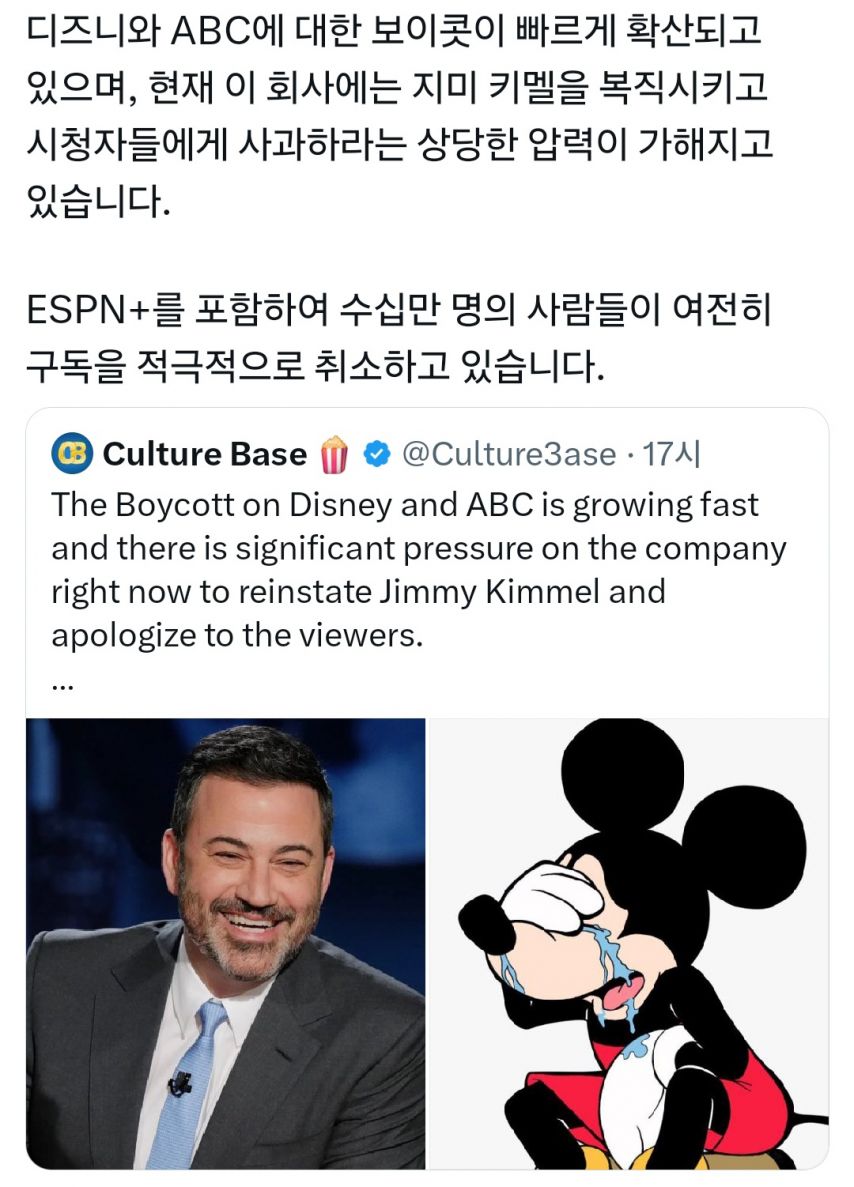Click Mickey's gloved hand covering his eyes

click(x=551, y=895)
